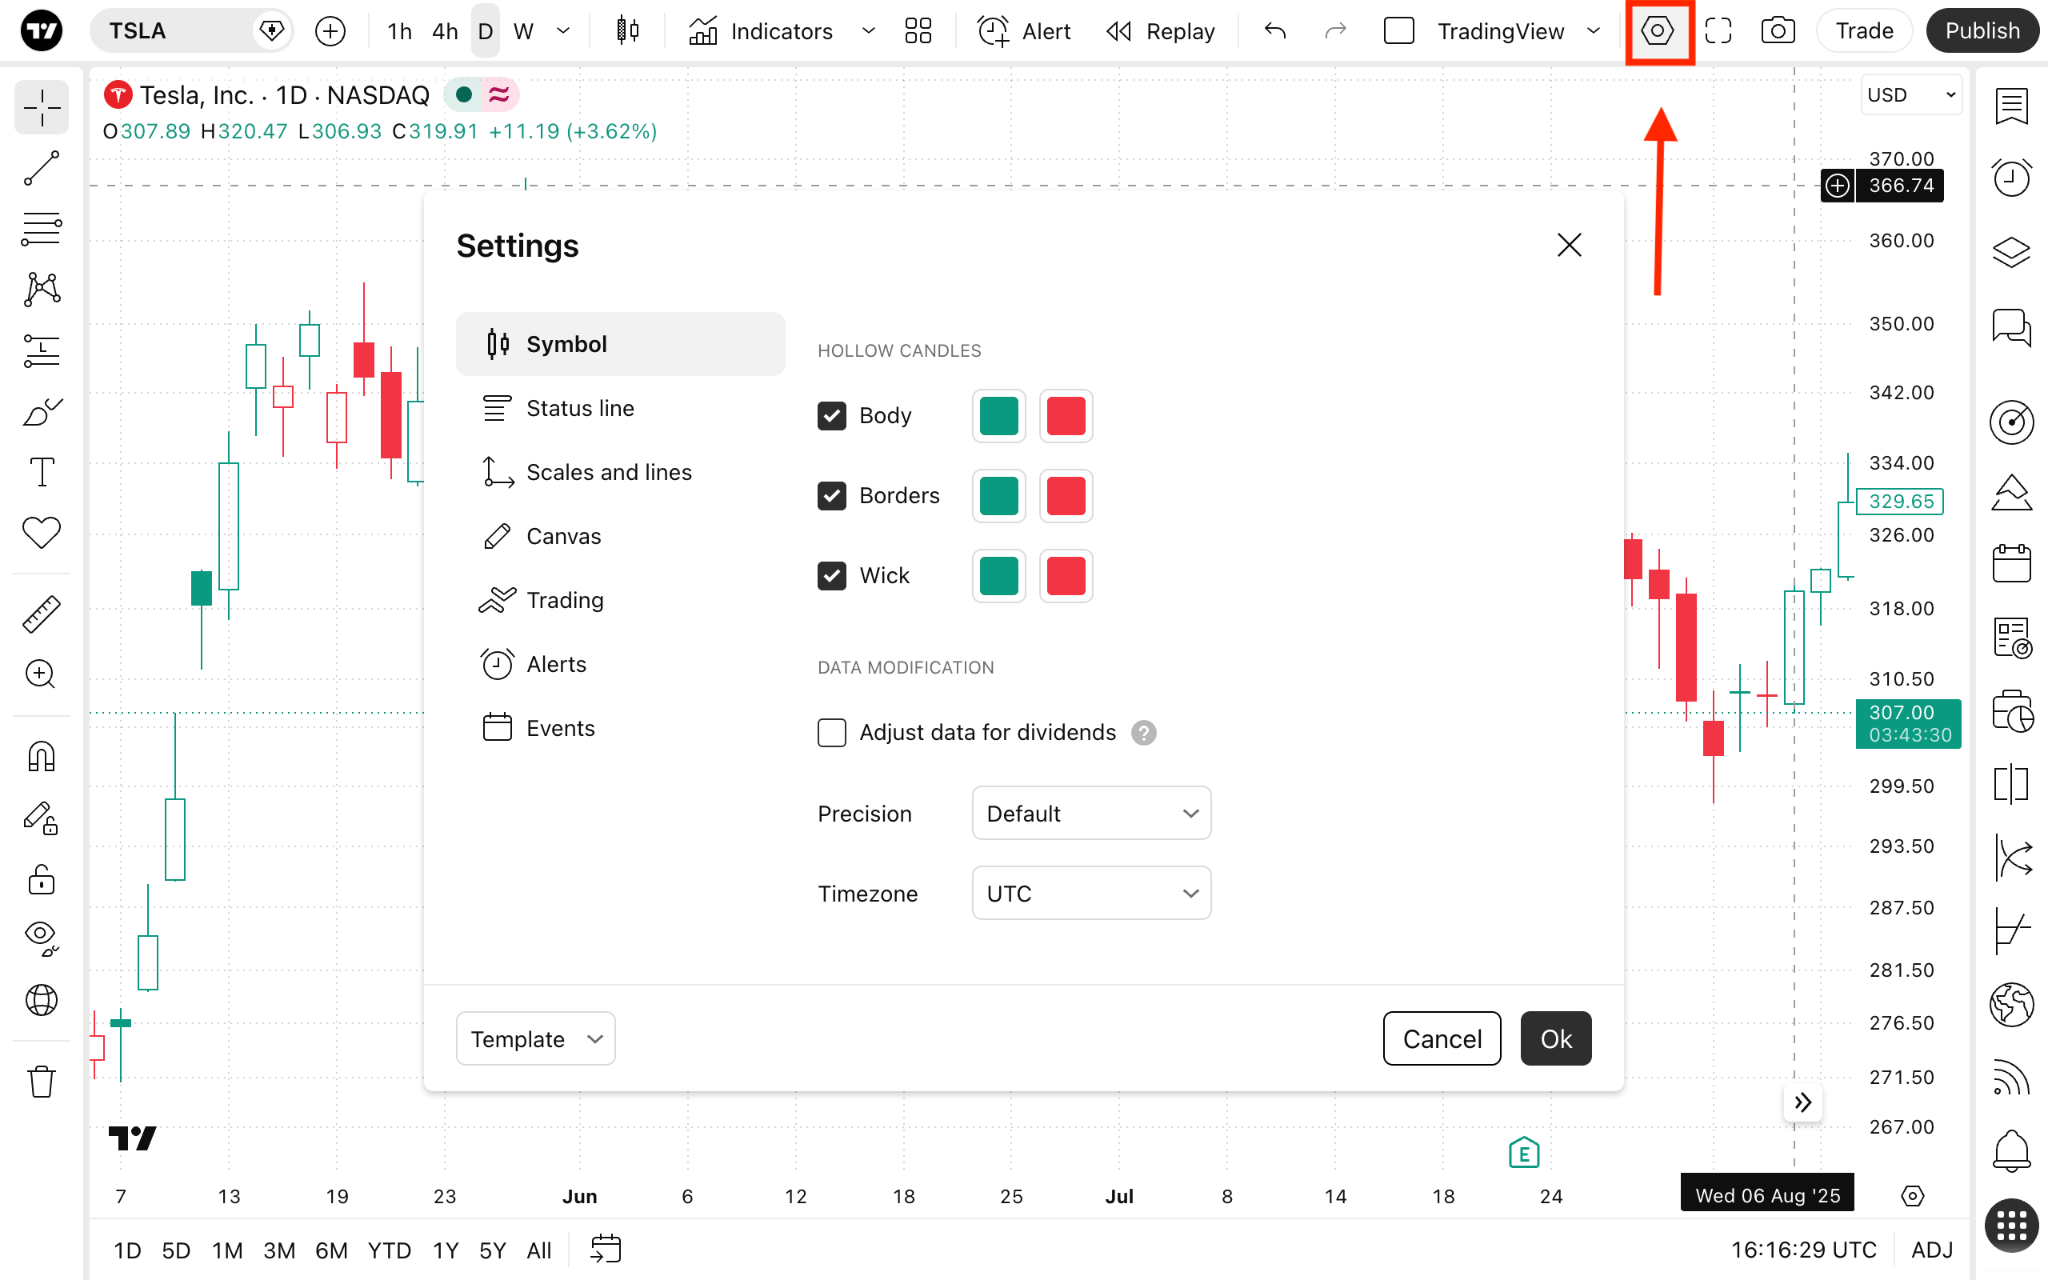Viewport: 2048px width, 1280px height.
Task: Open the Timezone dropdown
Action: pyautogui.click(x=1091, y=893)
